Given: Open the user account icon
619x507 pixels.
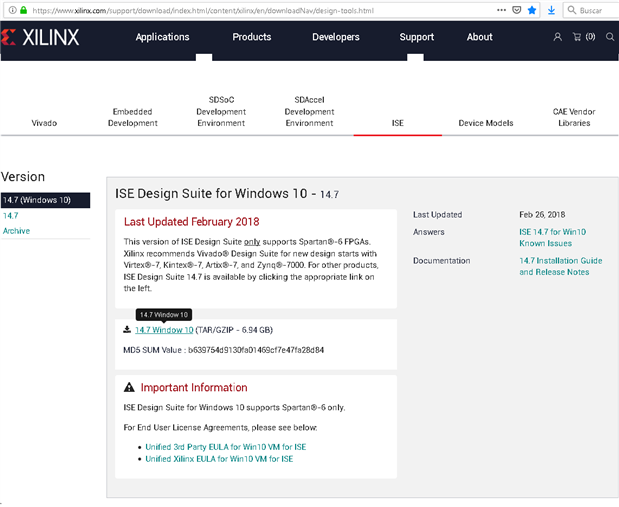Looking at the screenshot, I should pyautogui.click(x=558, y=37).
